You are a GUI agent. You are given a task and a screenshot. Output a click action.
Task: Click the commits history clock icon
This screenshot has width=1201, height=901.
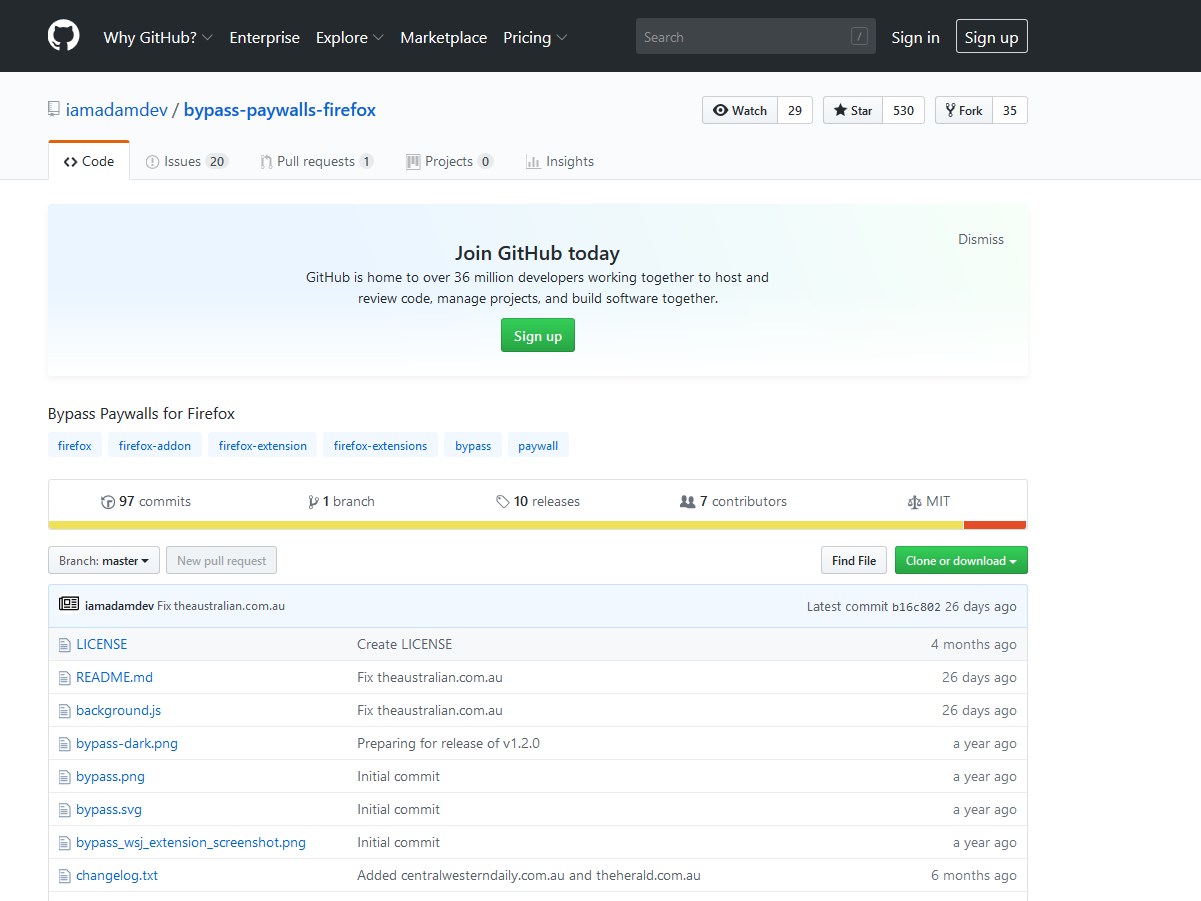click(x=108, y=502)
